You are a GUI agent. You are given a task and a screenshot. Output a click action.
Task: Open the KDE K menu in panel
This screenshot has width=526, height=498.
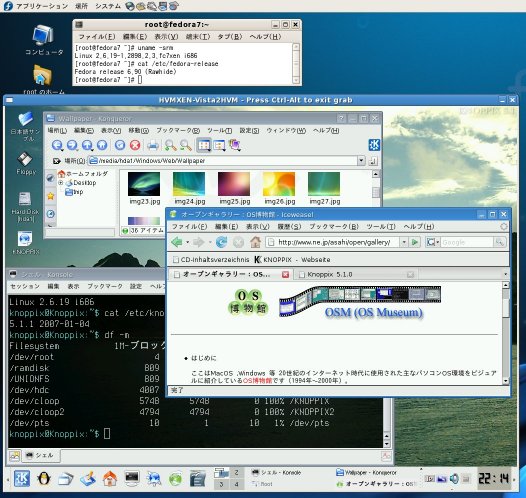pyautogui.click(x=22, y=479)
